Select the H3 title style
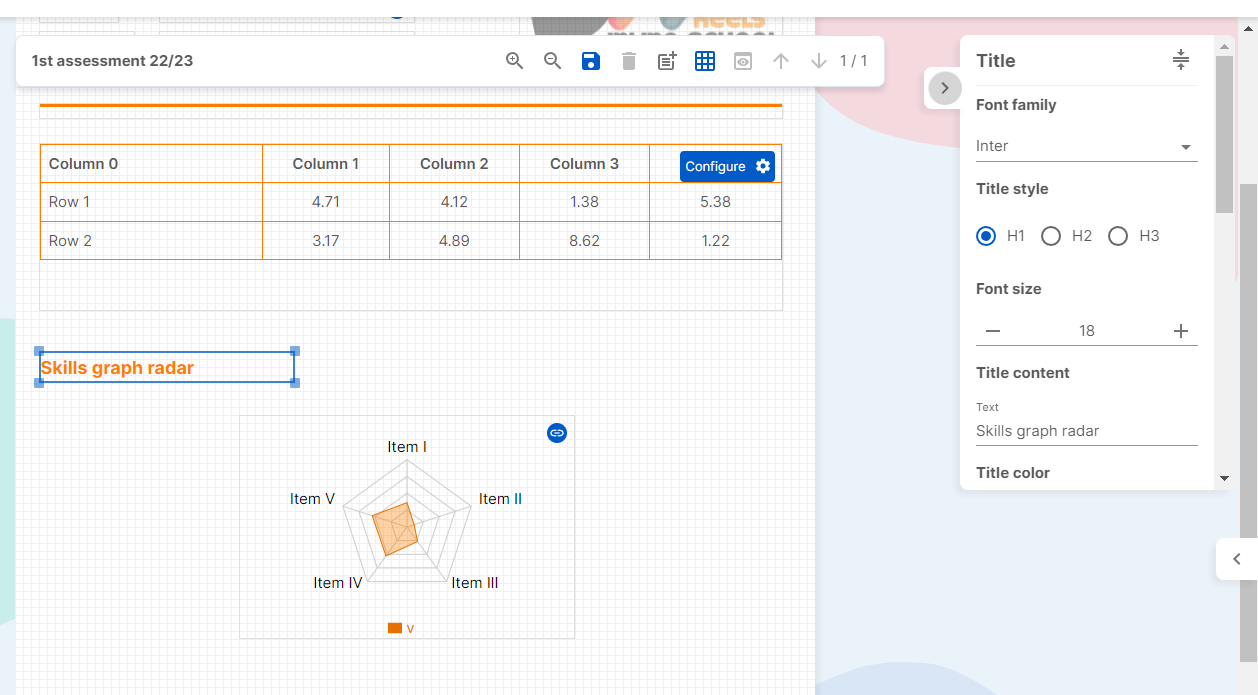Image resolution: width=1258 pixels, height=695 pixels. pos(1118,236)
